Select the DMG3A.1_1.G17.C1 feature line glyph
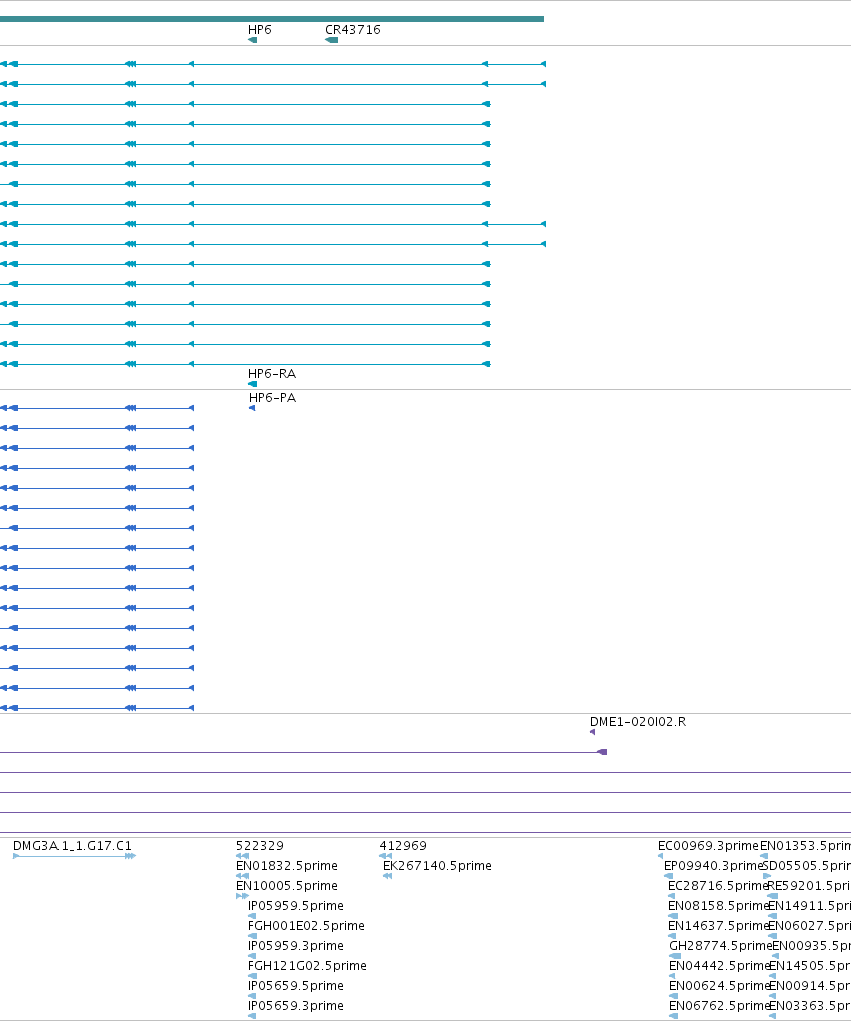Viewport: 851px width, 1021px height. [x=74, y=856]
